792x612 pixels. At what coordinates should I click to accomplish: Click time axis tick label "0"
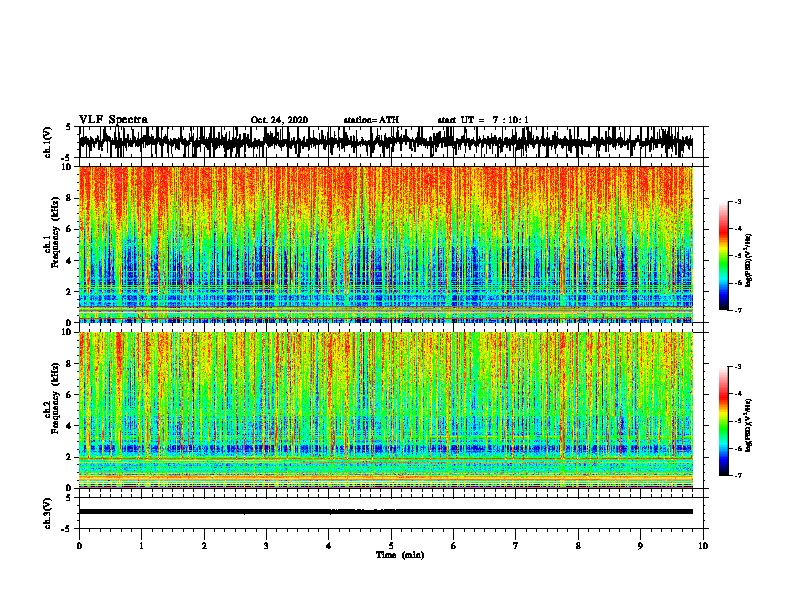(79, 546)
